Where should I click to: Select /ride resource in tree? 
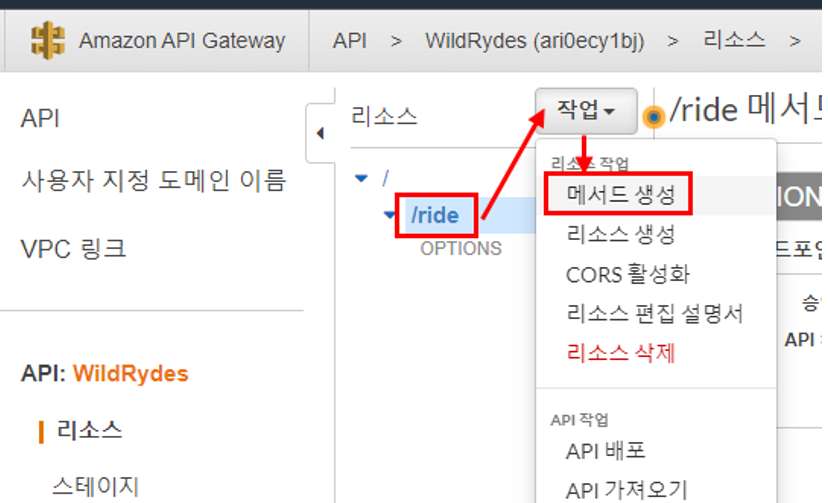pyautogui.click(x=435, y=215)
